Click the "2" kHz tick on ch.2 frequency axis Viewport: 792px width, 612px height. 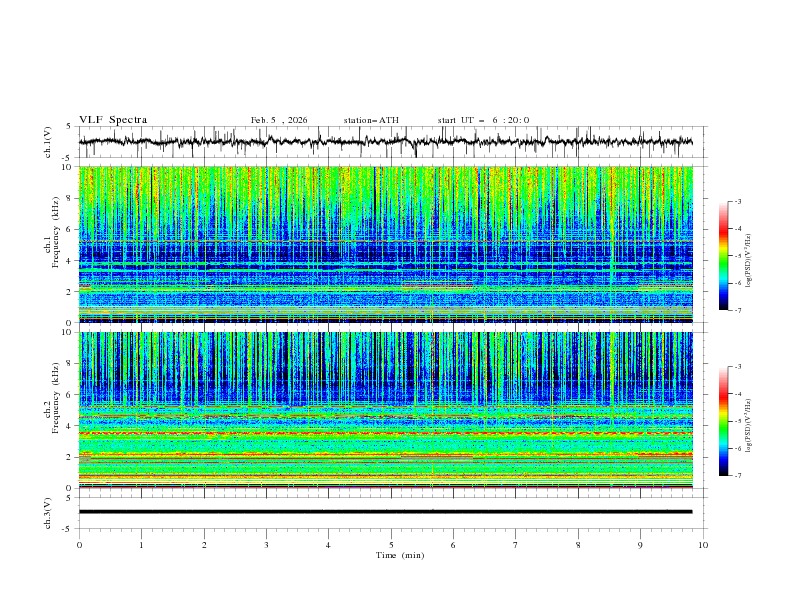[70, 457]
